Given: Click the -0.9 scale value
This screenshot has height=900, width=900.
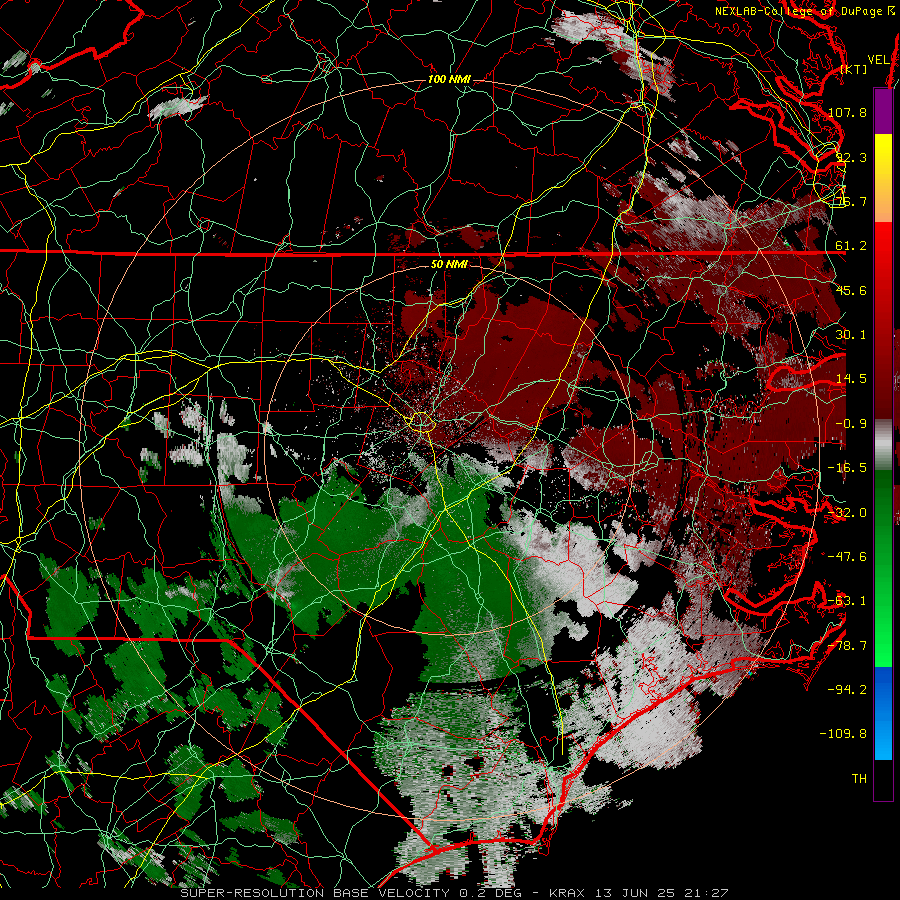Looking at the screenshot, I should coord(851,424).
